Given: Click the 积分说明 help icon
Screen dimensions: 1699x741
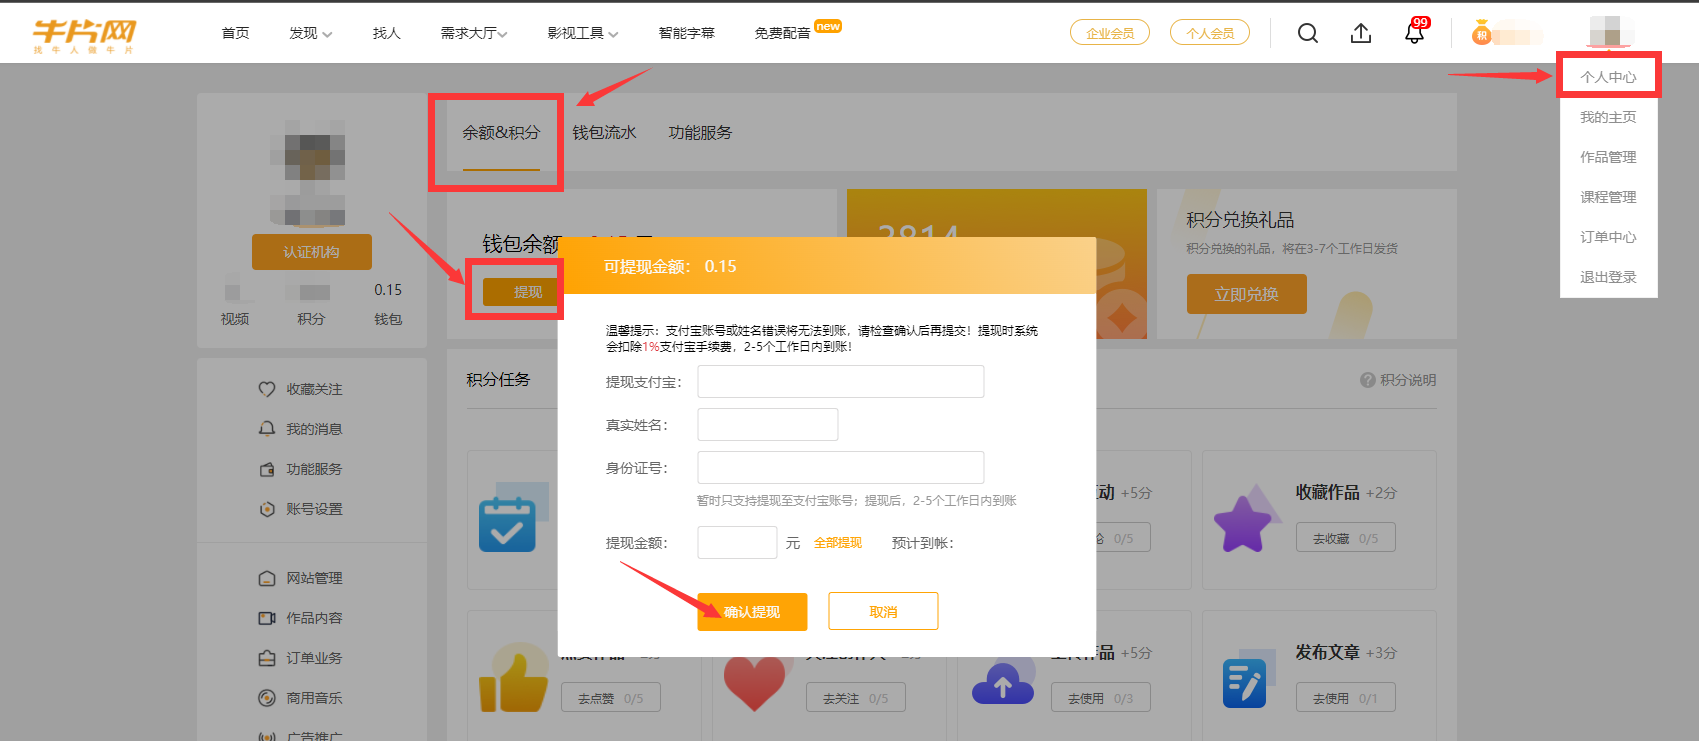Looking at the screenshot, I should (x=1367, y=380).
